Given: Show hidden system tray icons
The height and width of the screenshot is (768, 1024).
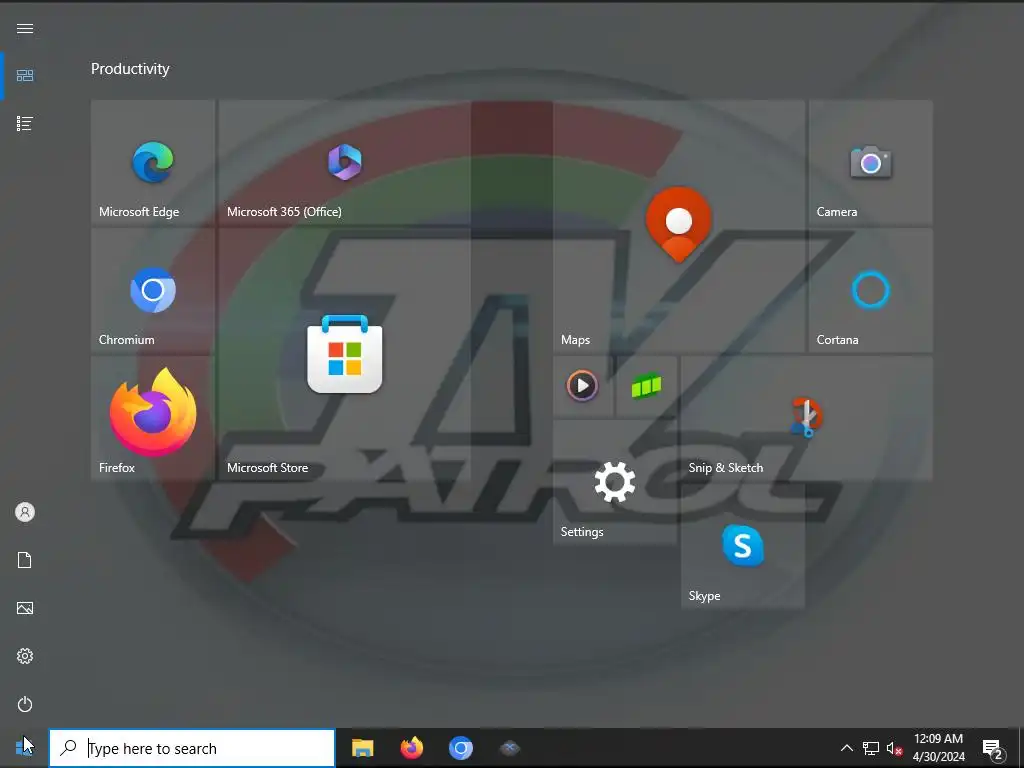Looking at the screenshot, I should click(x=846, y=748).
